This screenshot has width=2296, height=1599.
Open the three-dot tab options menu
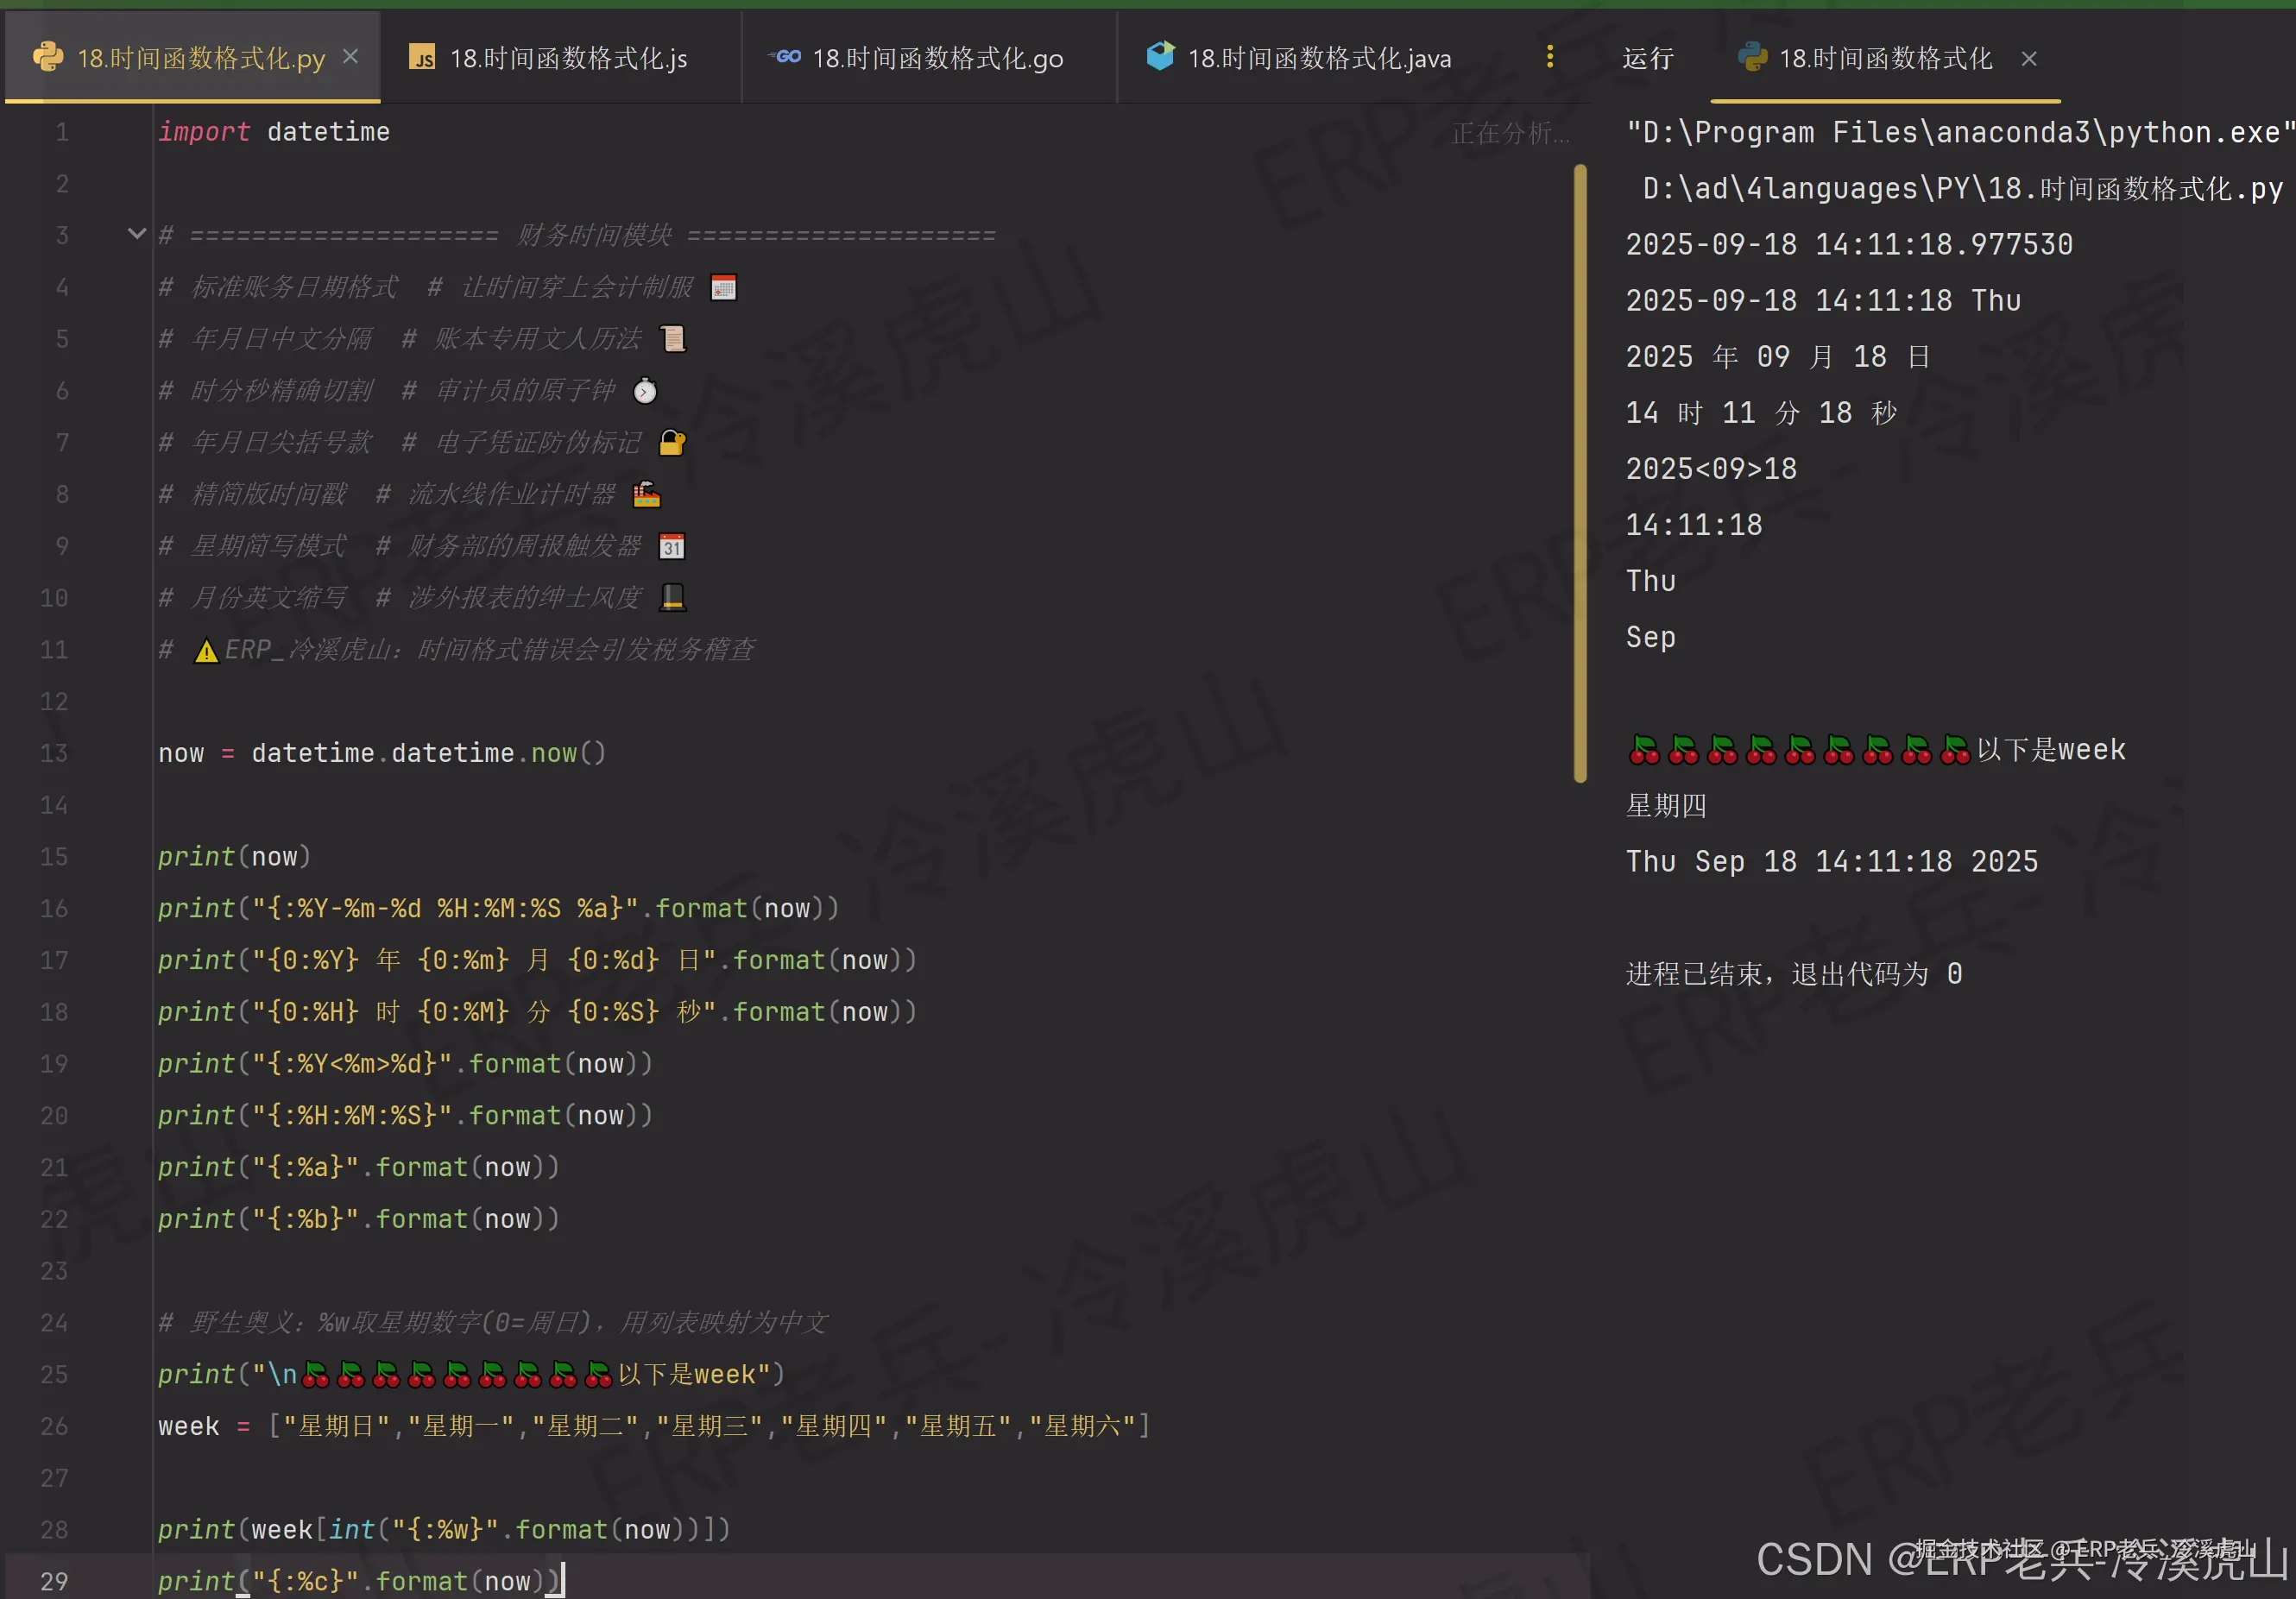(x=1549, y=57)
